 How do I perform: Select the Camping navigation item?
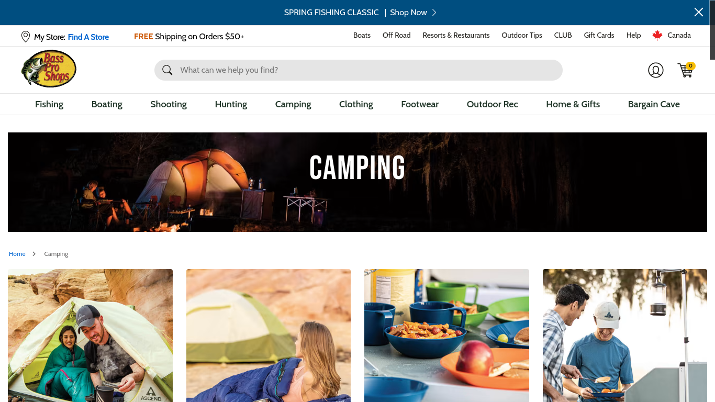(x=293, y=104)
